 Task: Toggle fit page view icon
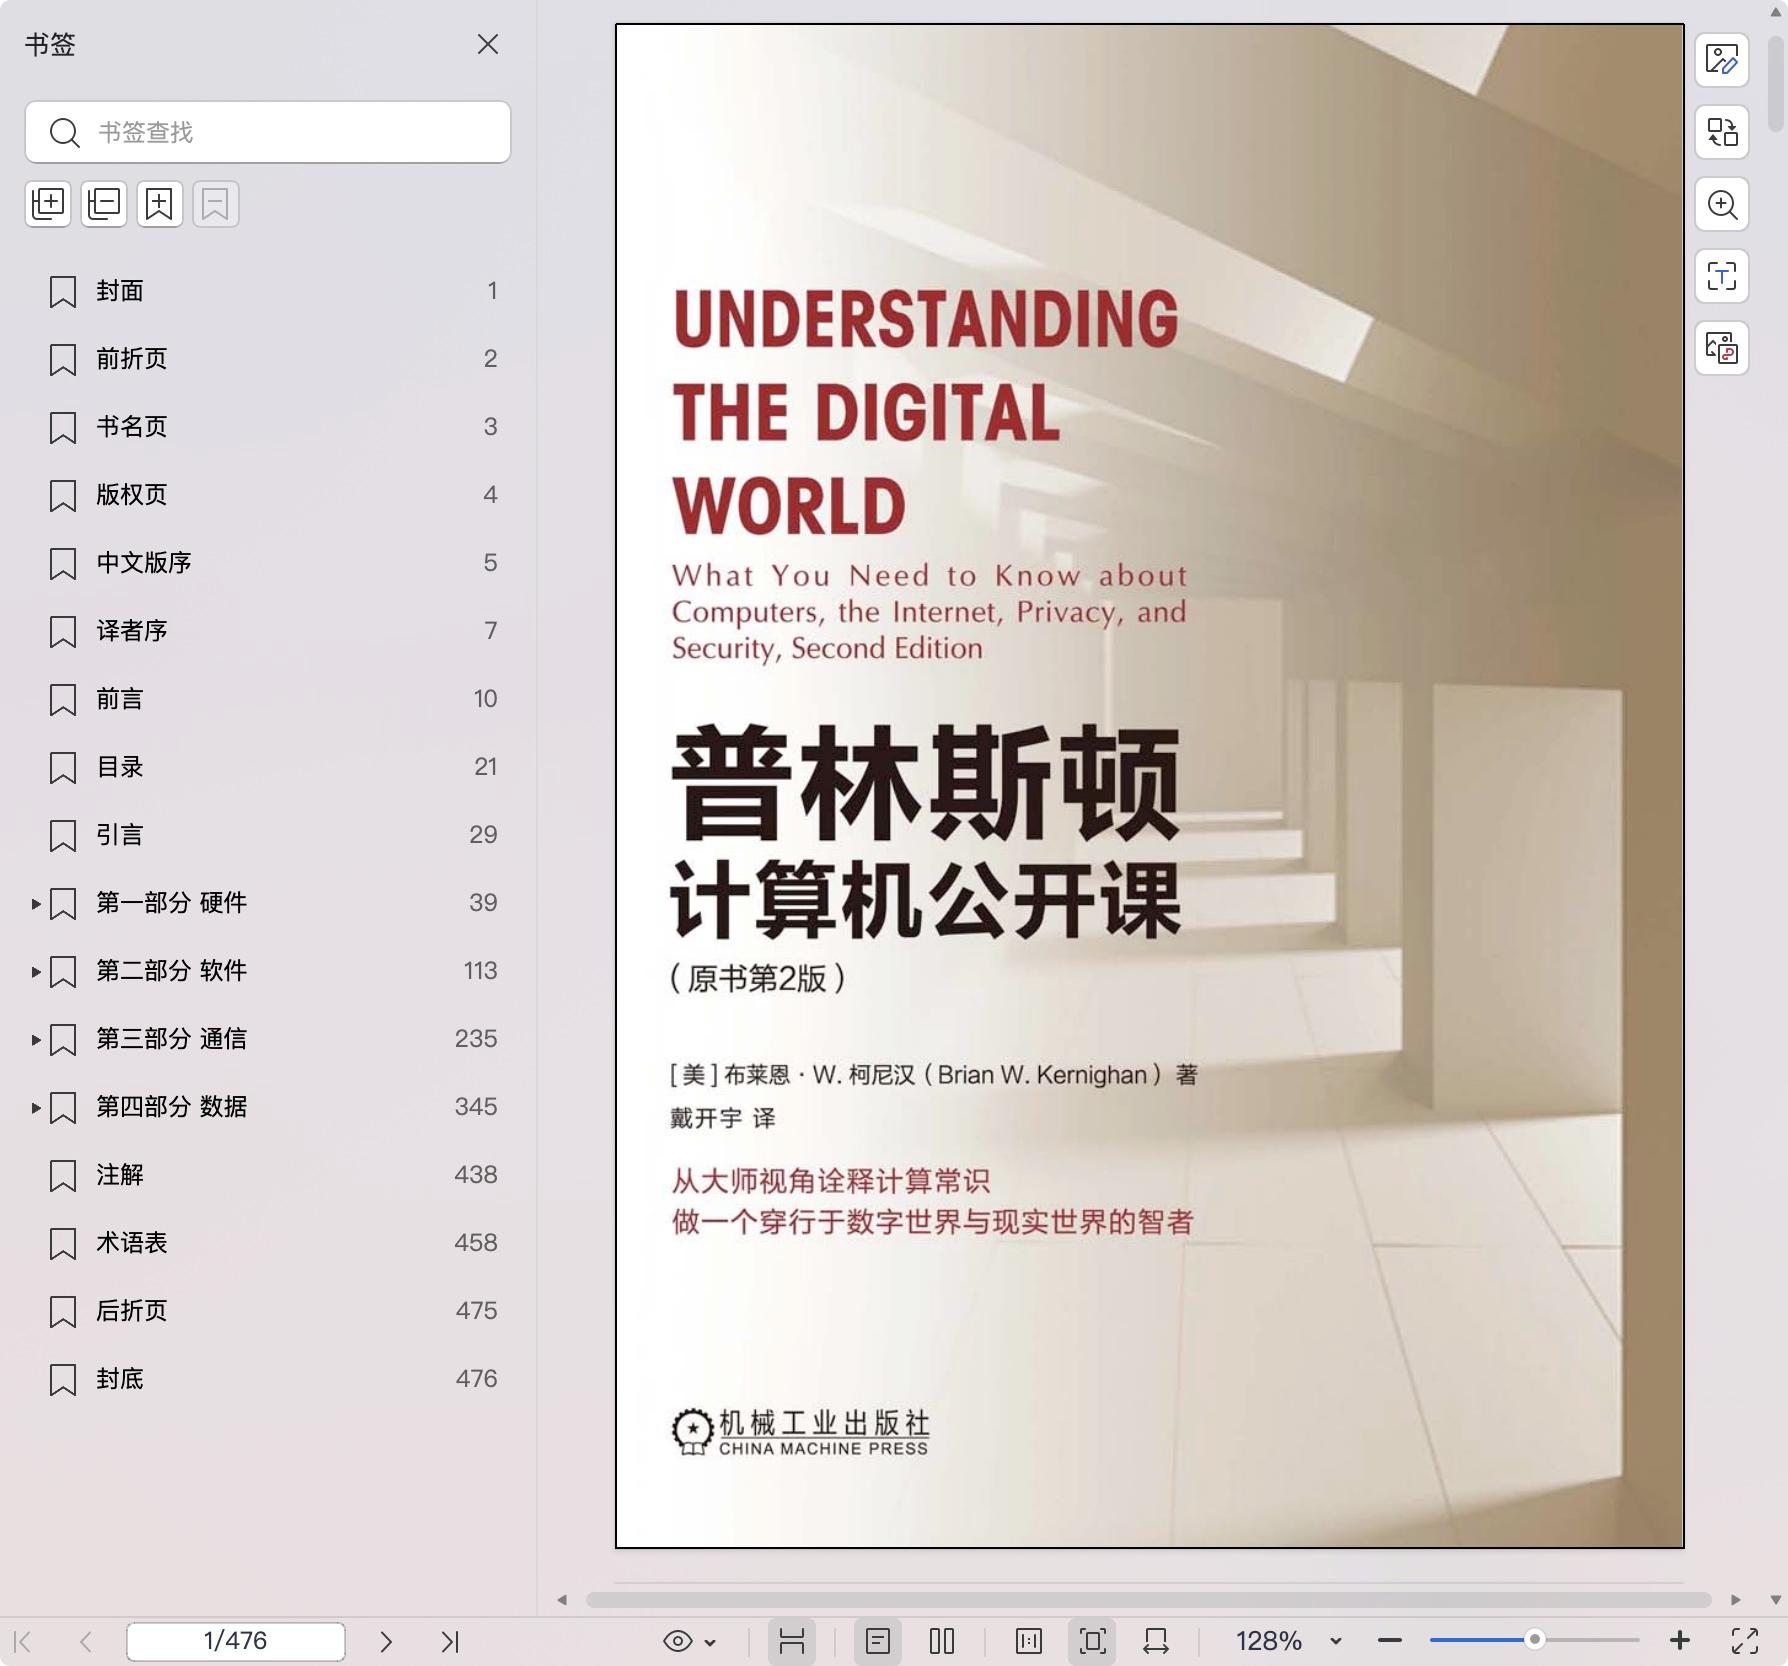pyautogui.click(x=1092, y=1641)
